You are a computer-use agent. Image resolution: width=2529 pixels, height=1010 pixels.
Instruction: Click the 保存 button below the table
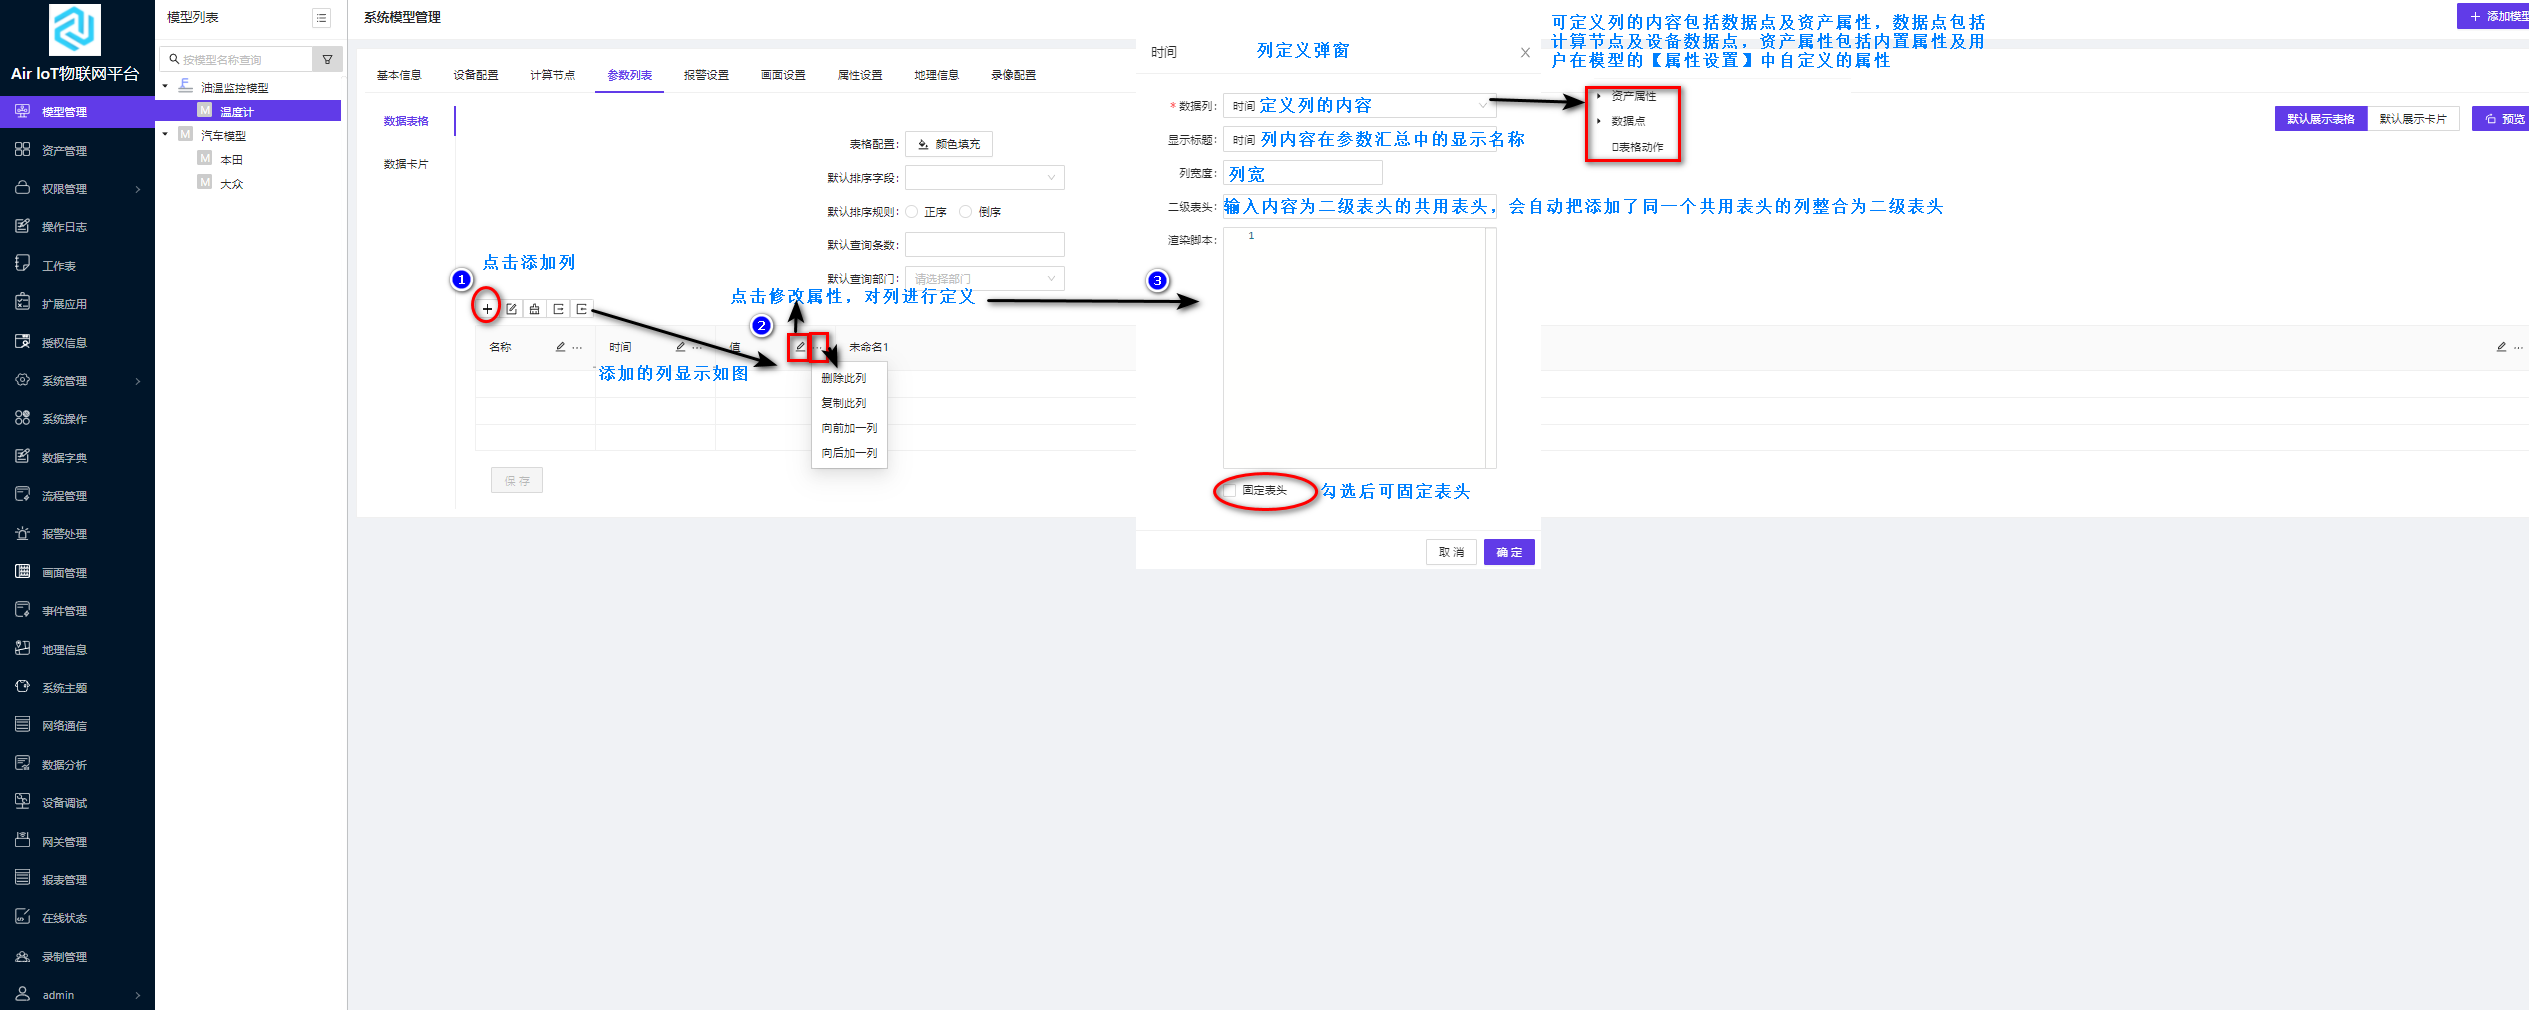click(517, 481)
